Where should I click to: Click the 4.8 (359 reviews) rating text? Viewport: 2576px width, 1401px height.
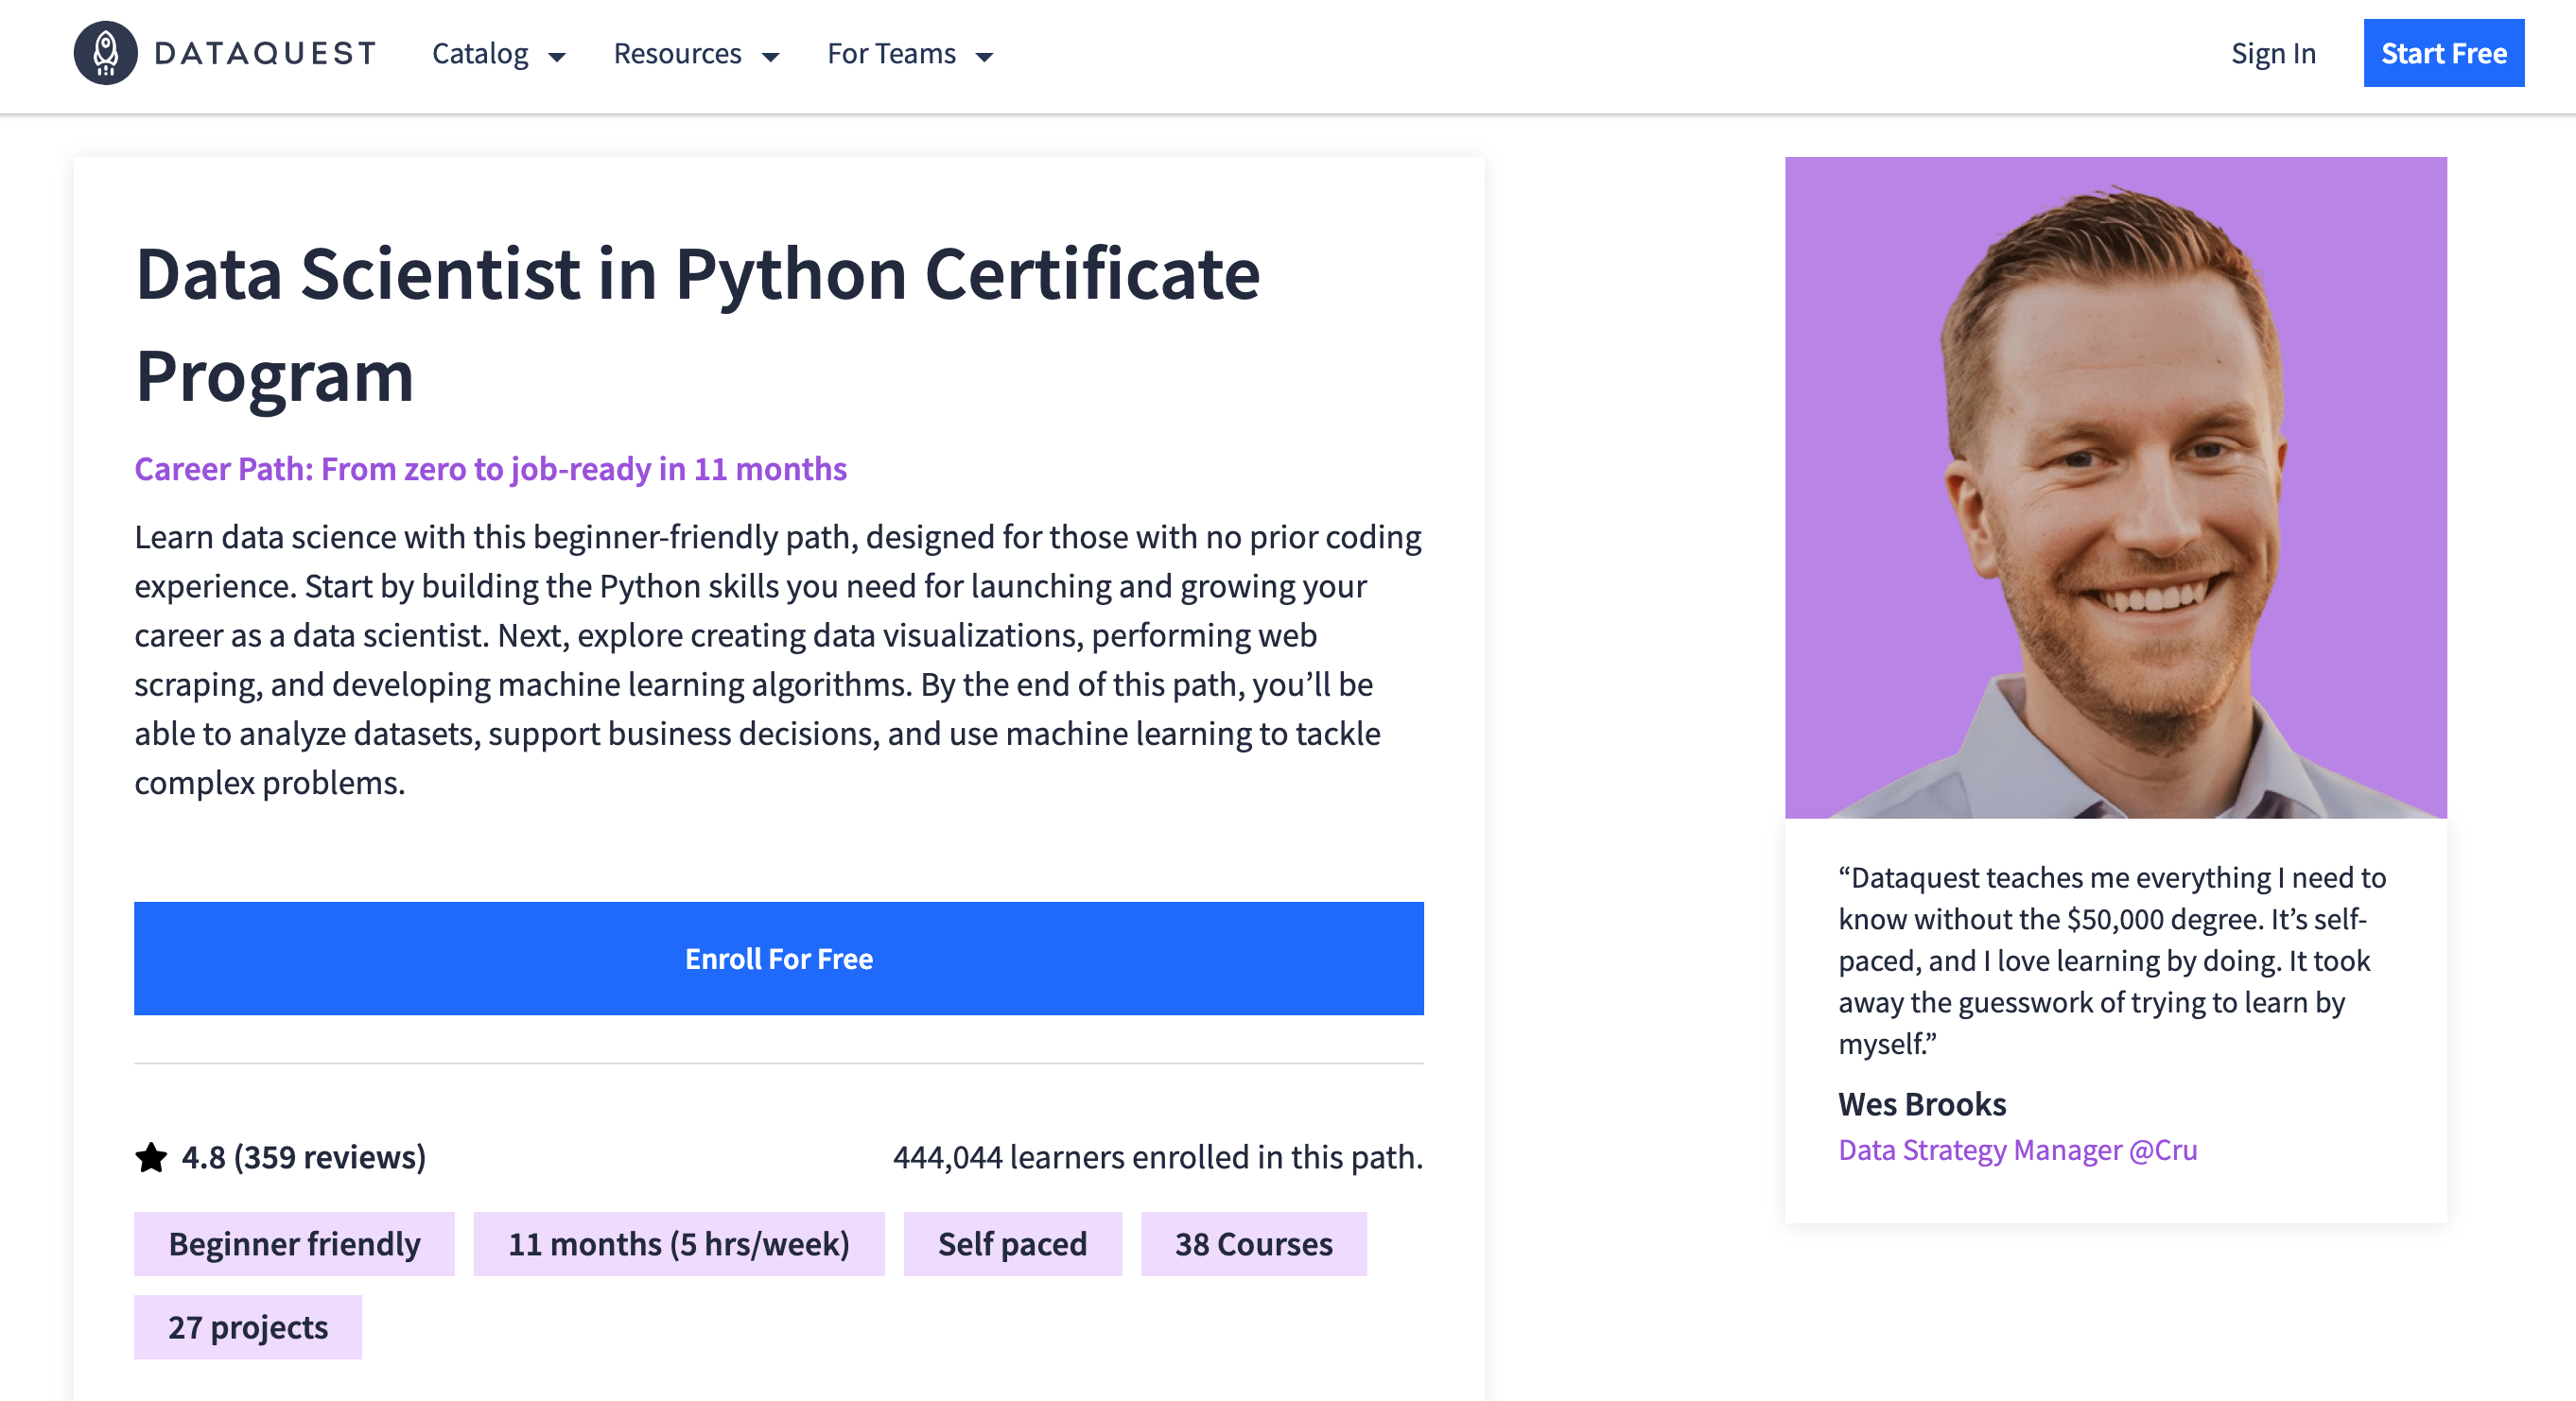pos(303,1157)
